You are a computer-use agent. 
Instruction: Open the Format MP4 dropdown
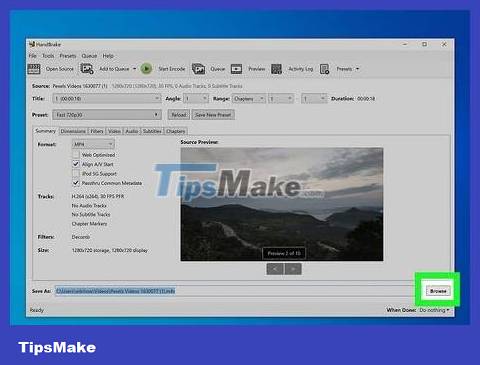pos(93,144)
